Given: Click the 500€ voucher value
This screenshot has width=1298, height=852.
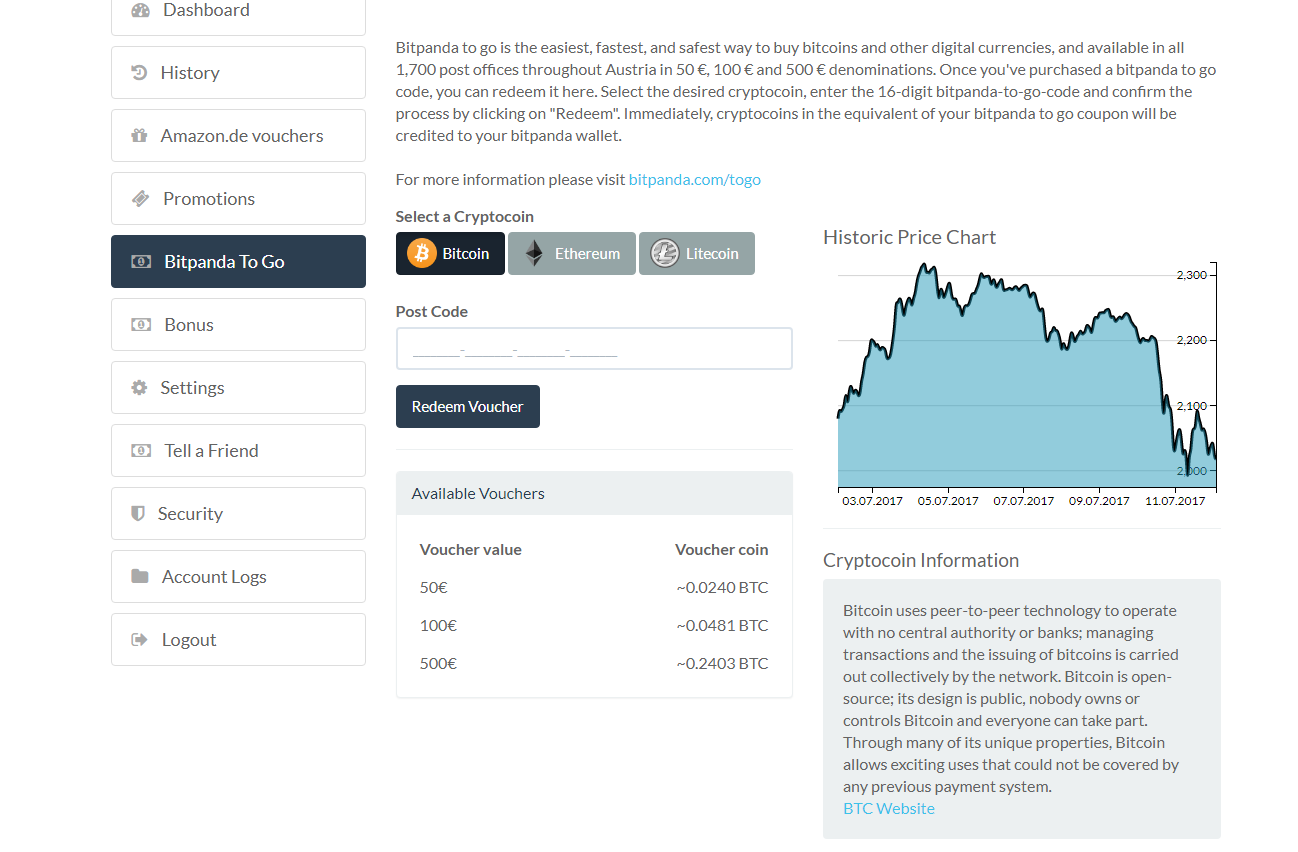Looking at the screenshot, I should (438, 664).
